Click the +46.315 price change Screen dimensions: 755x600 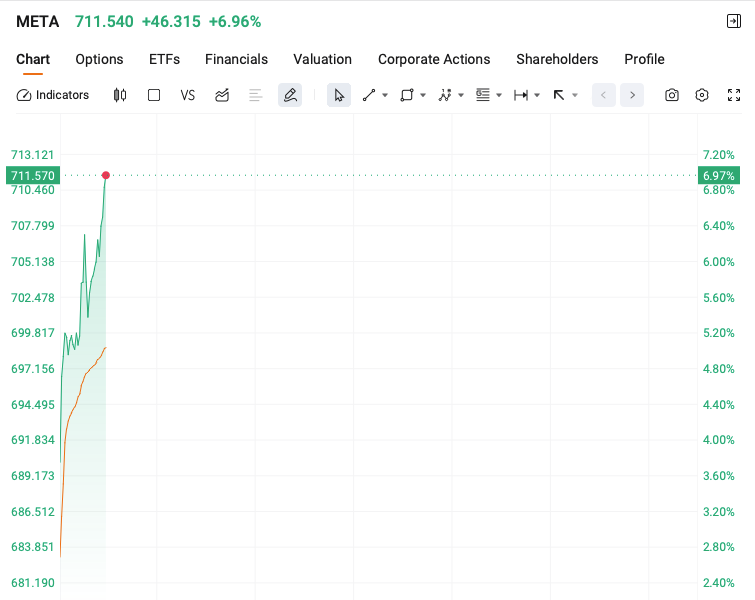coord(171,22)
